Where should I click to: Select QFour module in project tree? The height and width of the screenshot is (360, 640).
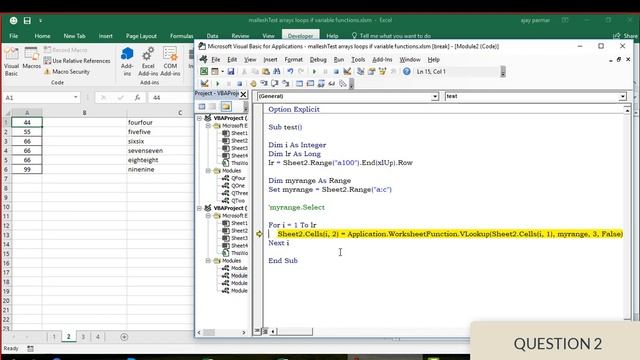pos(235,178)
